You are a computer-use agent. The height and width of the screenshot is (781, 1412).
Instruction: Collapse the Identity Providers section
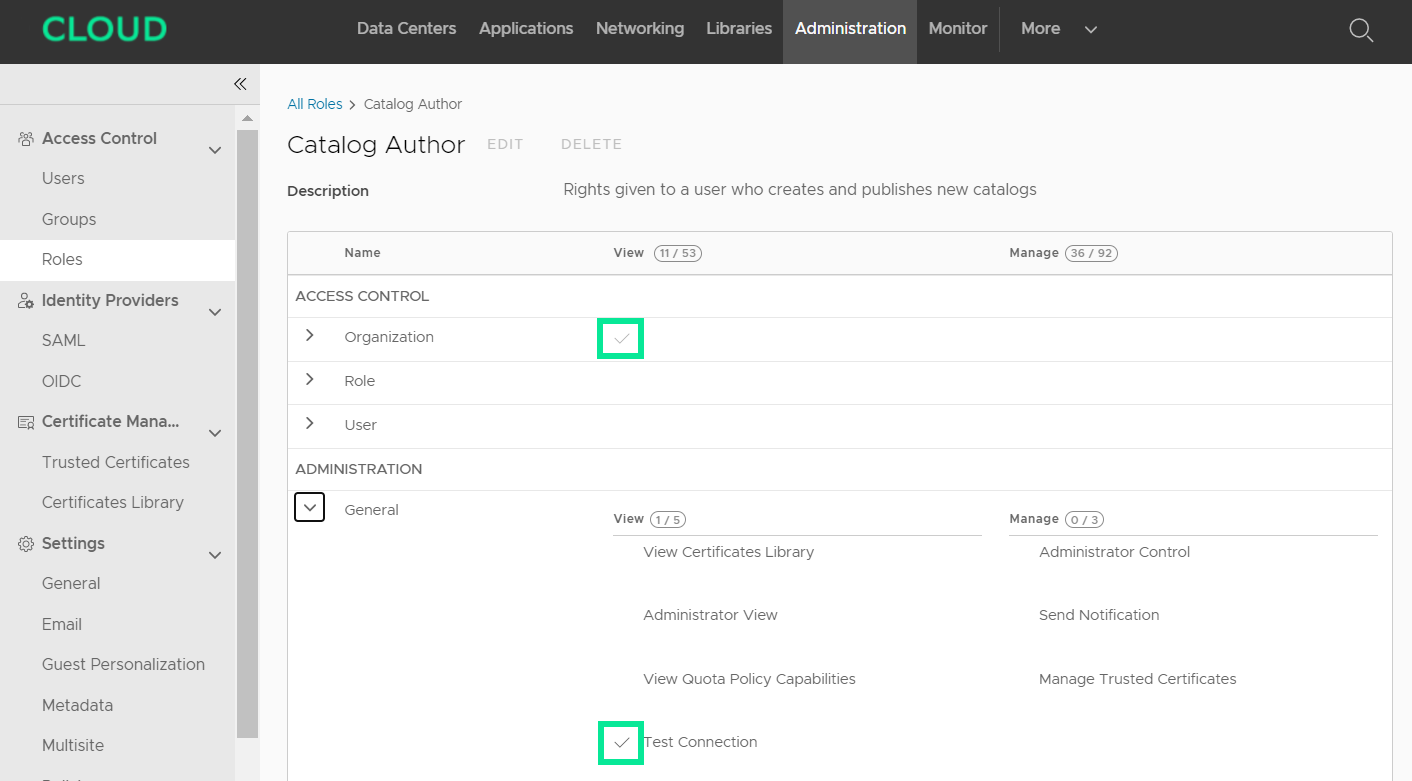pos(214,313)
